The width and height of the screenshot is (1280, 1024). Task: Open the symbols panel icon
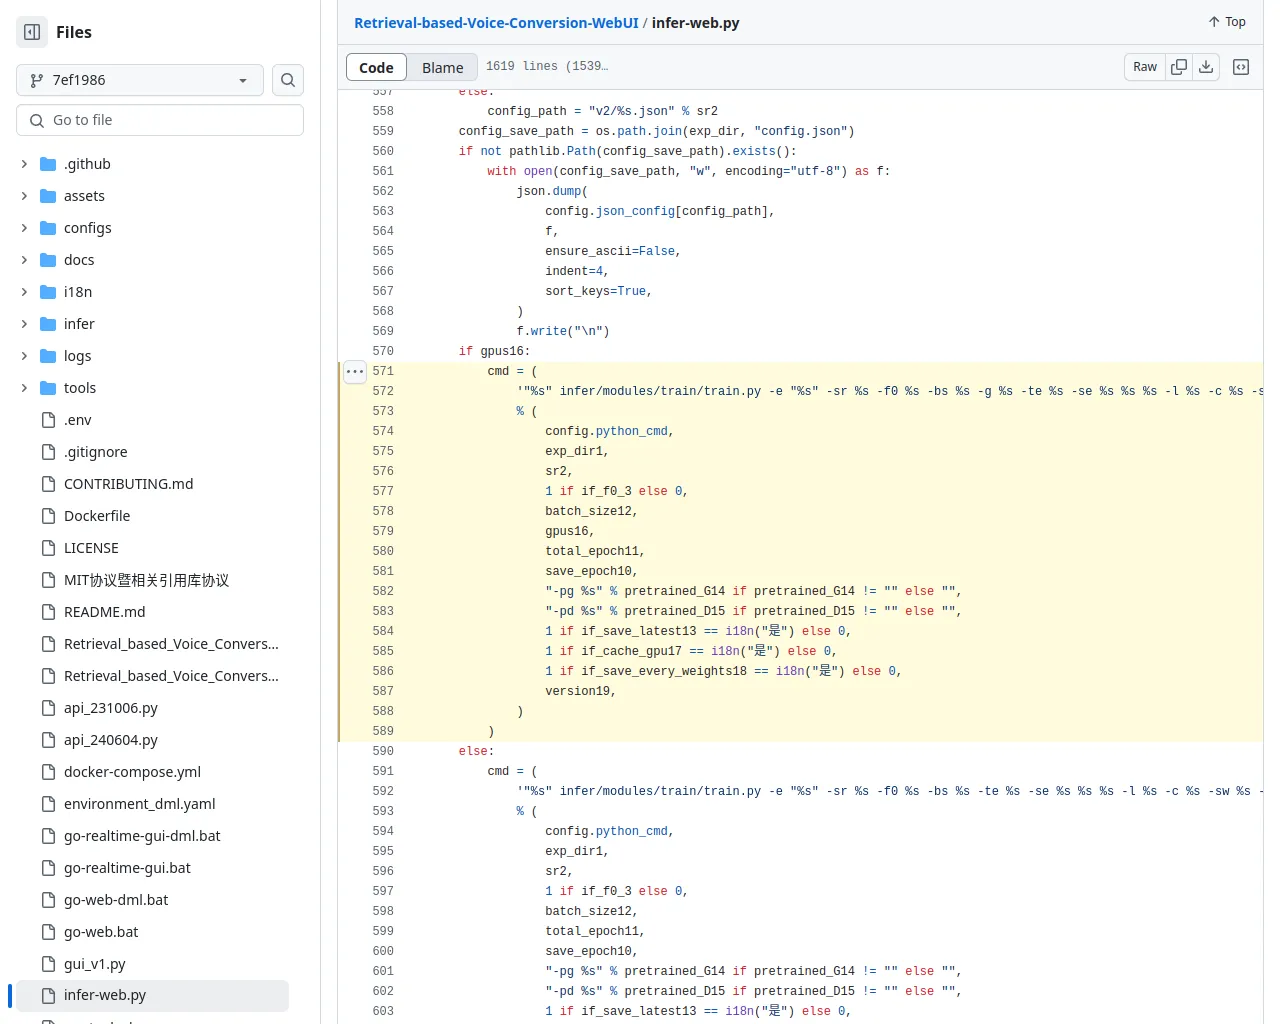click(x=1241, y=67)
